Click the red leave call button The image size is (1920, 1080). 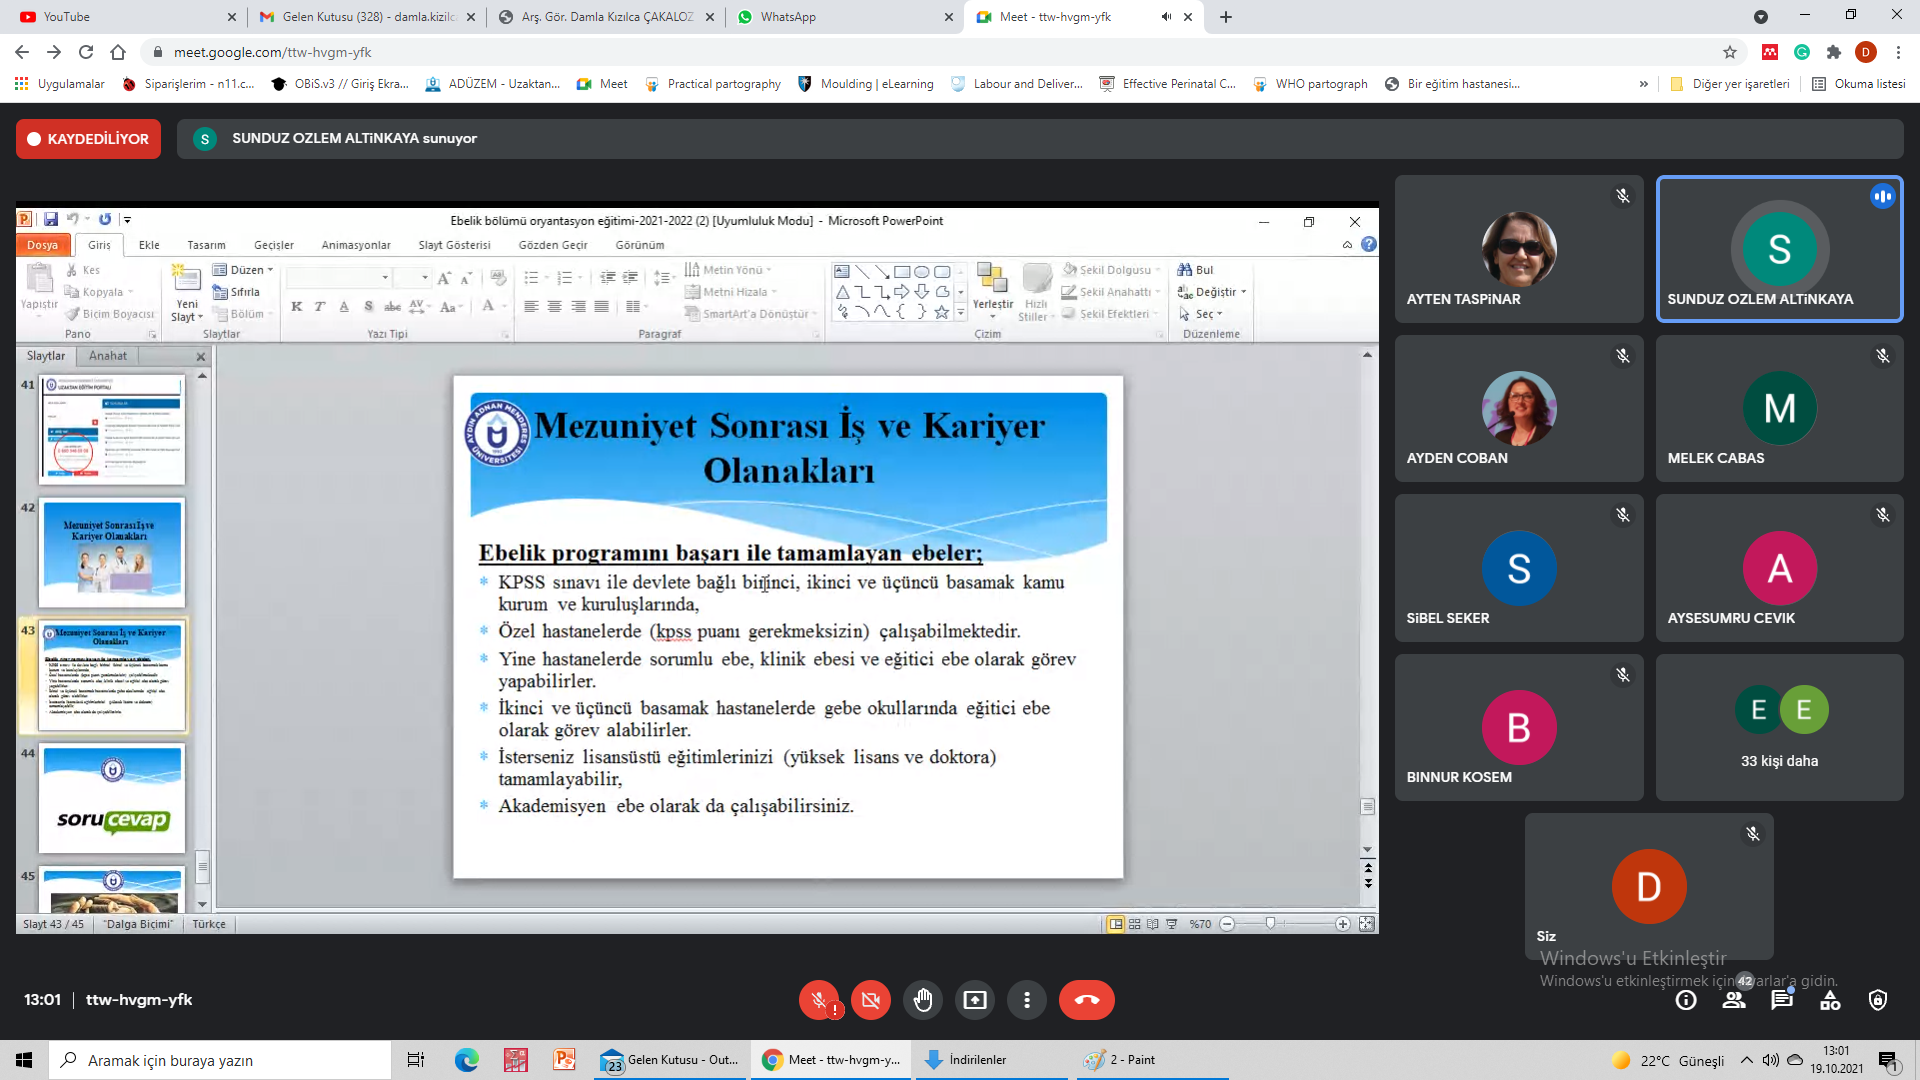(1086, 1000)
